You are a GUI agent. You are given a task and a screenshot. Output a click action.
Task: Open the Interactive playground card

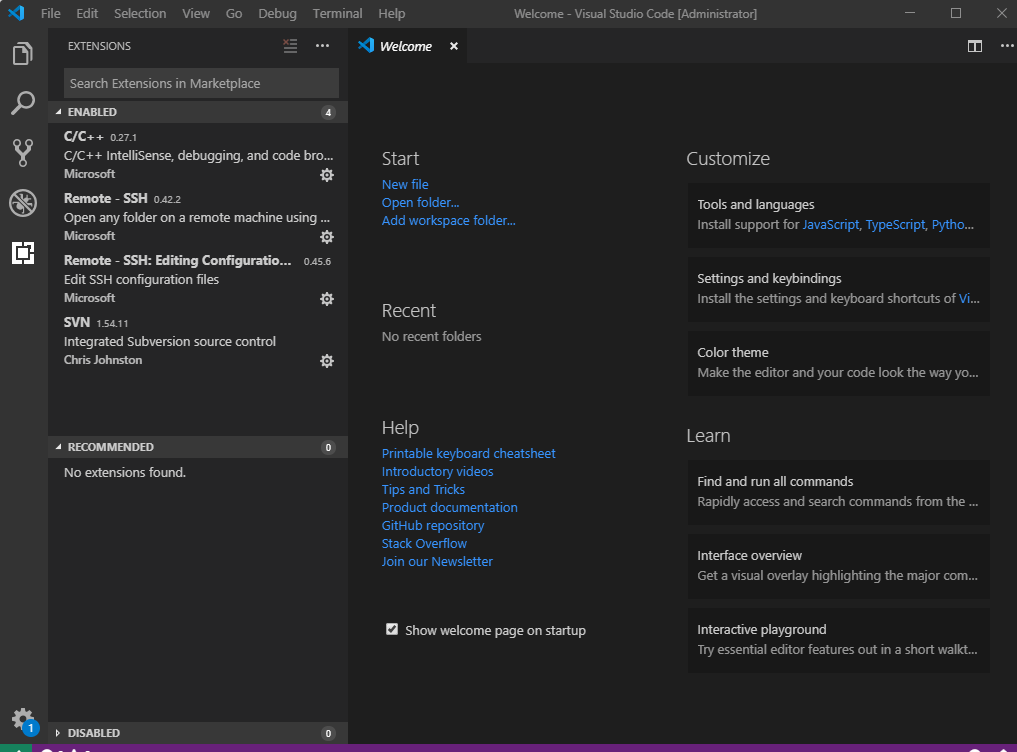839,640
